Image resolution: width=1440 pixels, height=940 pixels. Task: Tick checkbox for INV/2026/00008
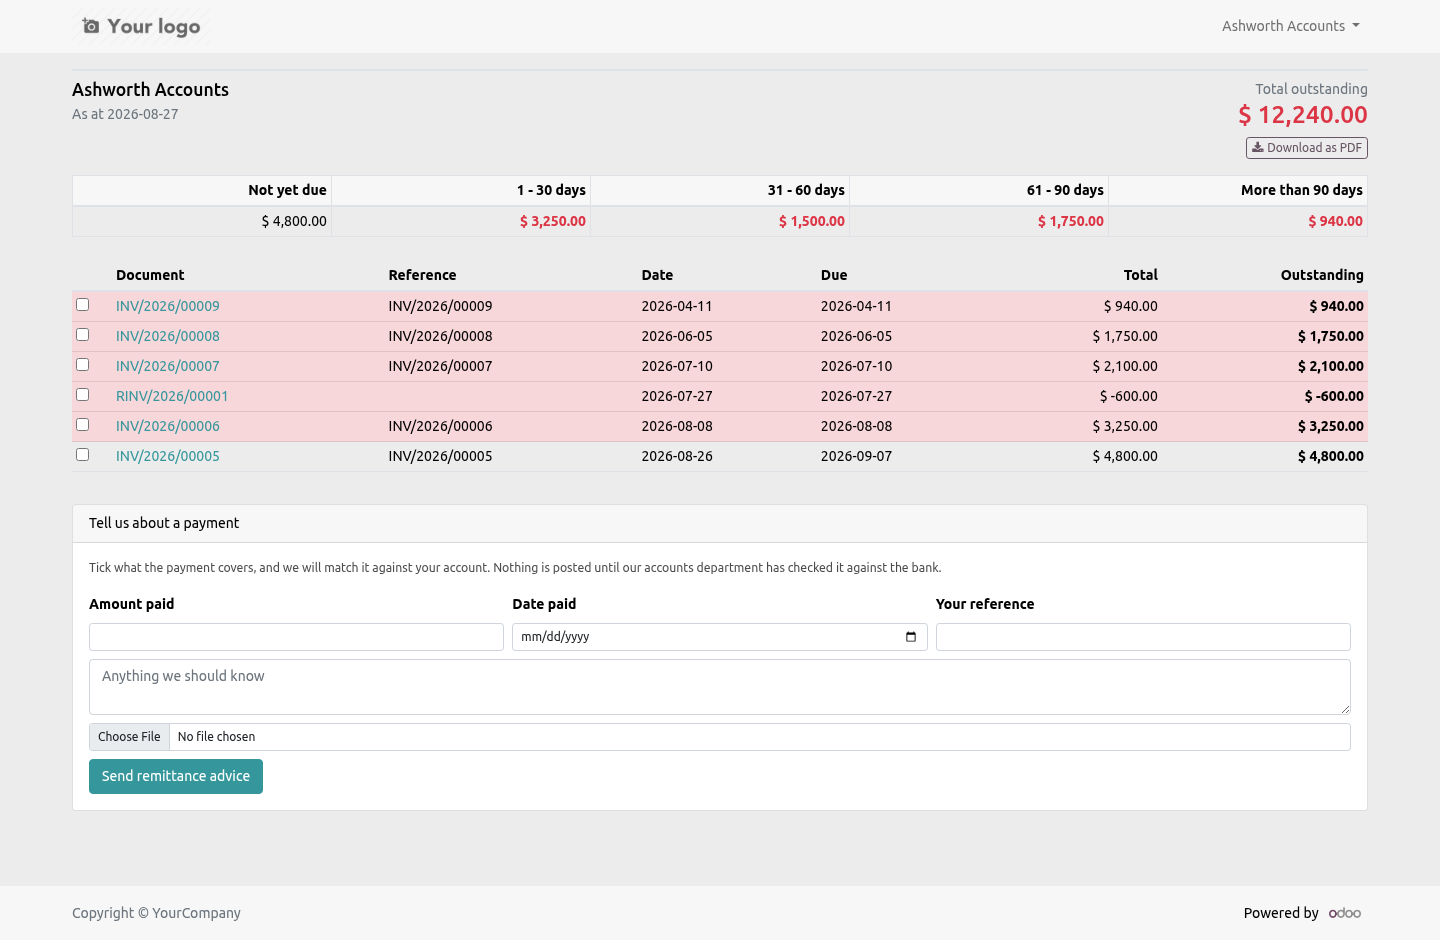83,335
